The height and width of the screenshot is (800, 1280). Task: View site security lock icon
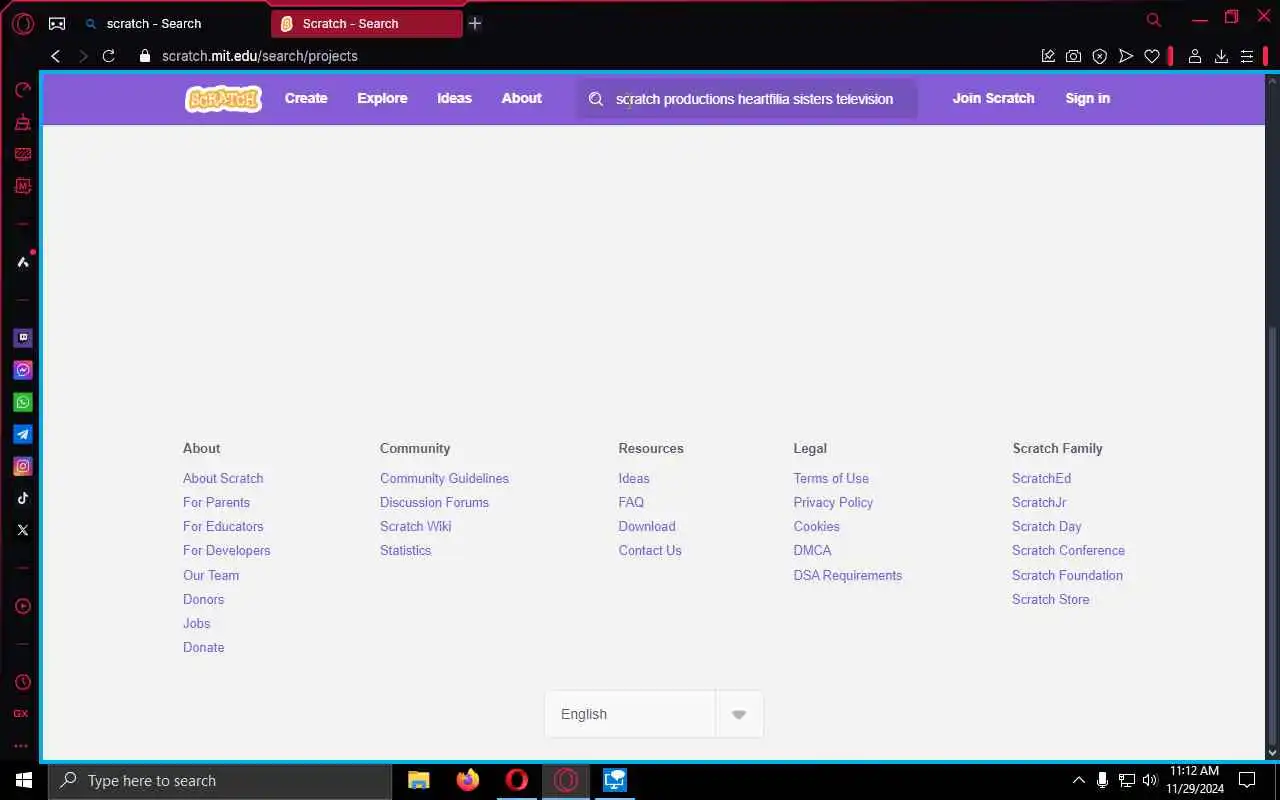[145, 56]
